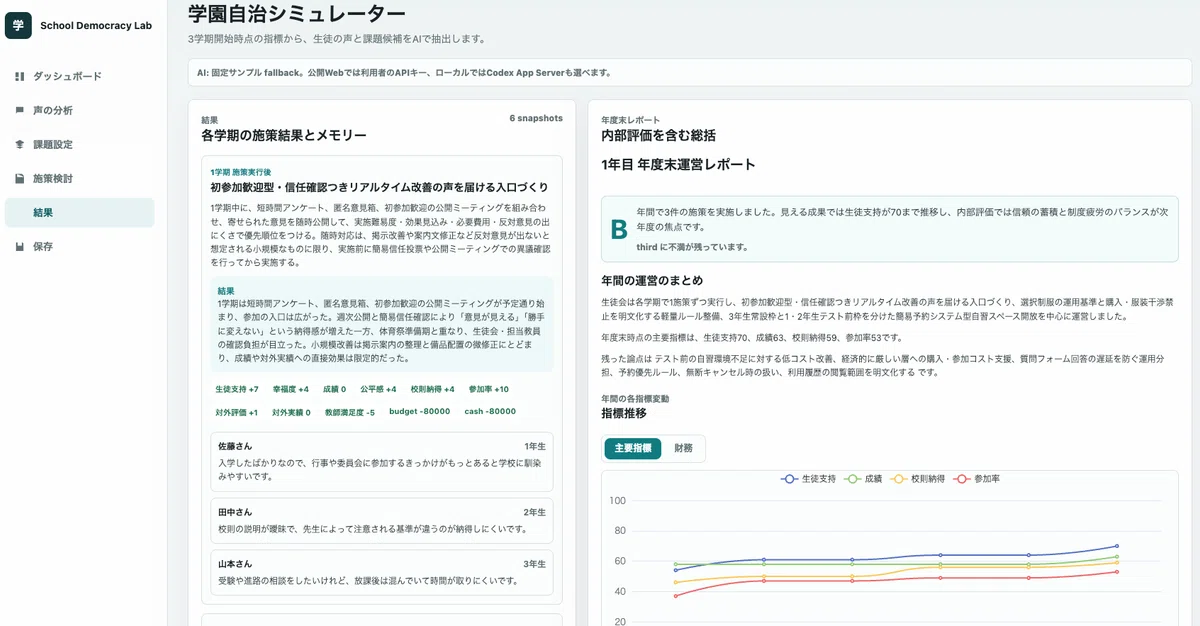The height and width of the screenshot is (626, 1200).
Task: Click the 公平感 +4 stat
Action: (377, 389)
